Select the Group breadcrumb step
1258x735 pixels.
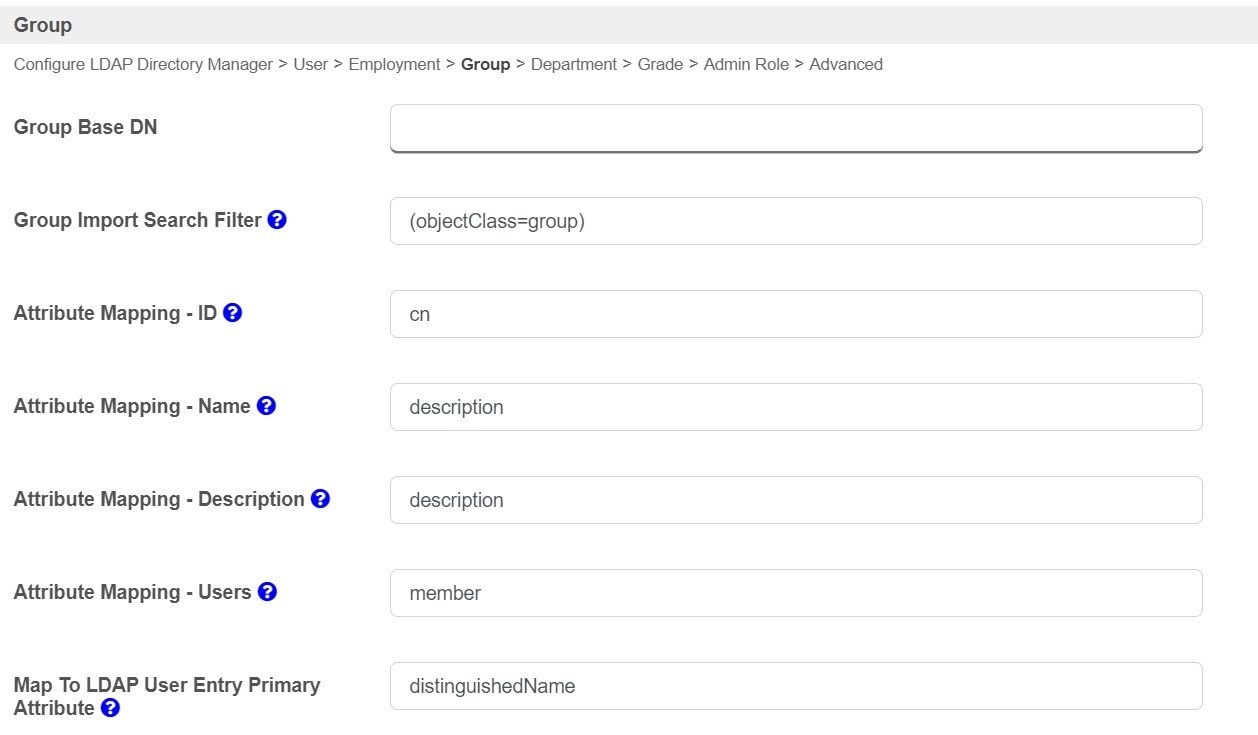pyautogui.click(x=486, y=64)
